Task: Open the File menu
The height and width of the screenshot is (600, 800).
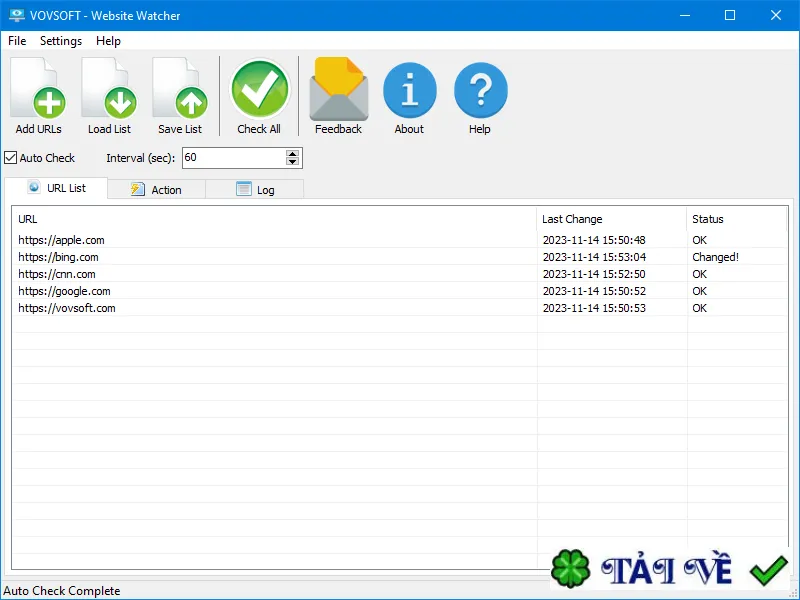Action: [x=17, y=41]
